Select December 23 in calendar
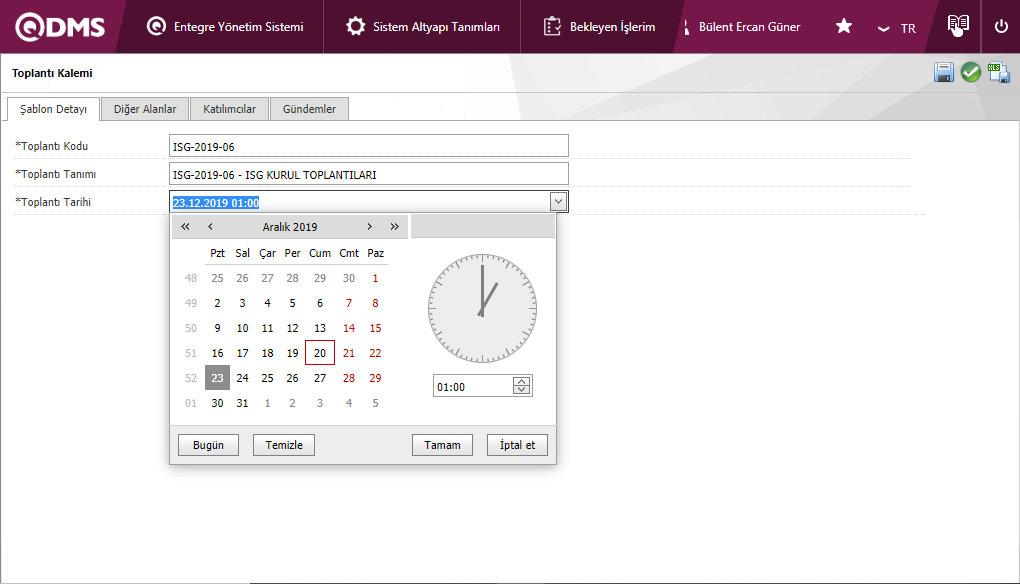The width and height of the screenshot is (1020, 584). [217, 378]
